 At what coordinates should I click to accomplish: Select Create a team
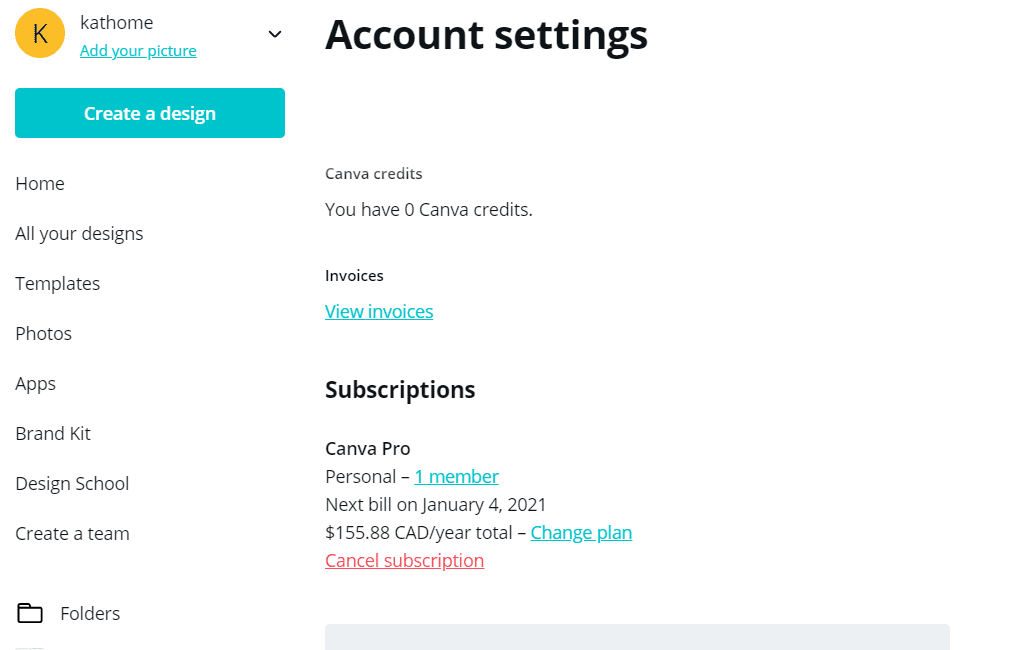point(72,534)
